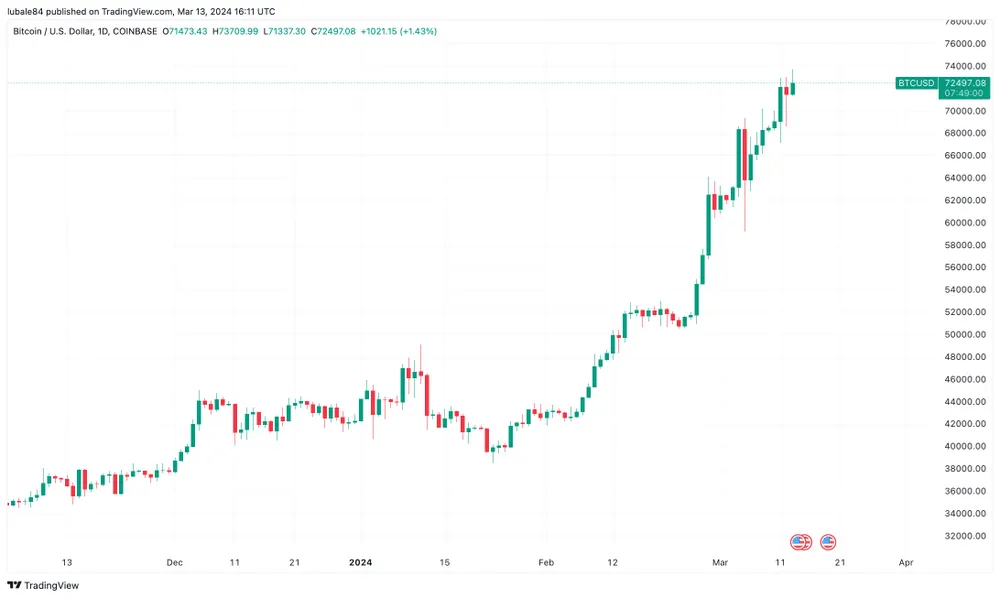Click the rightmost US flag event icon

tap(828, 542)
